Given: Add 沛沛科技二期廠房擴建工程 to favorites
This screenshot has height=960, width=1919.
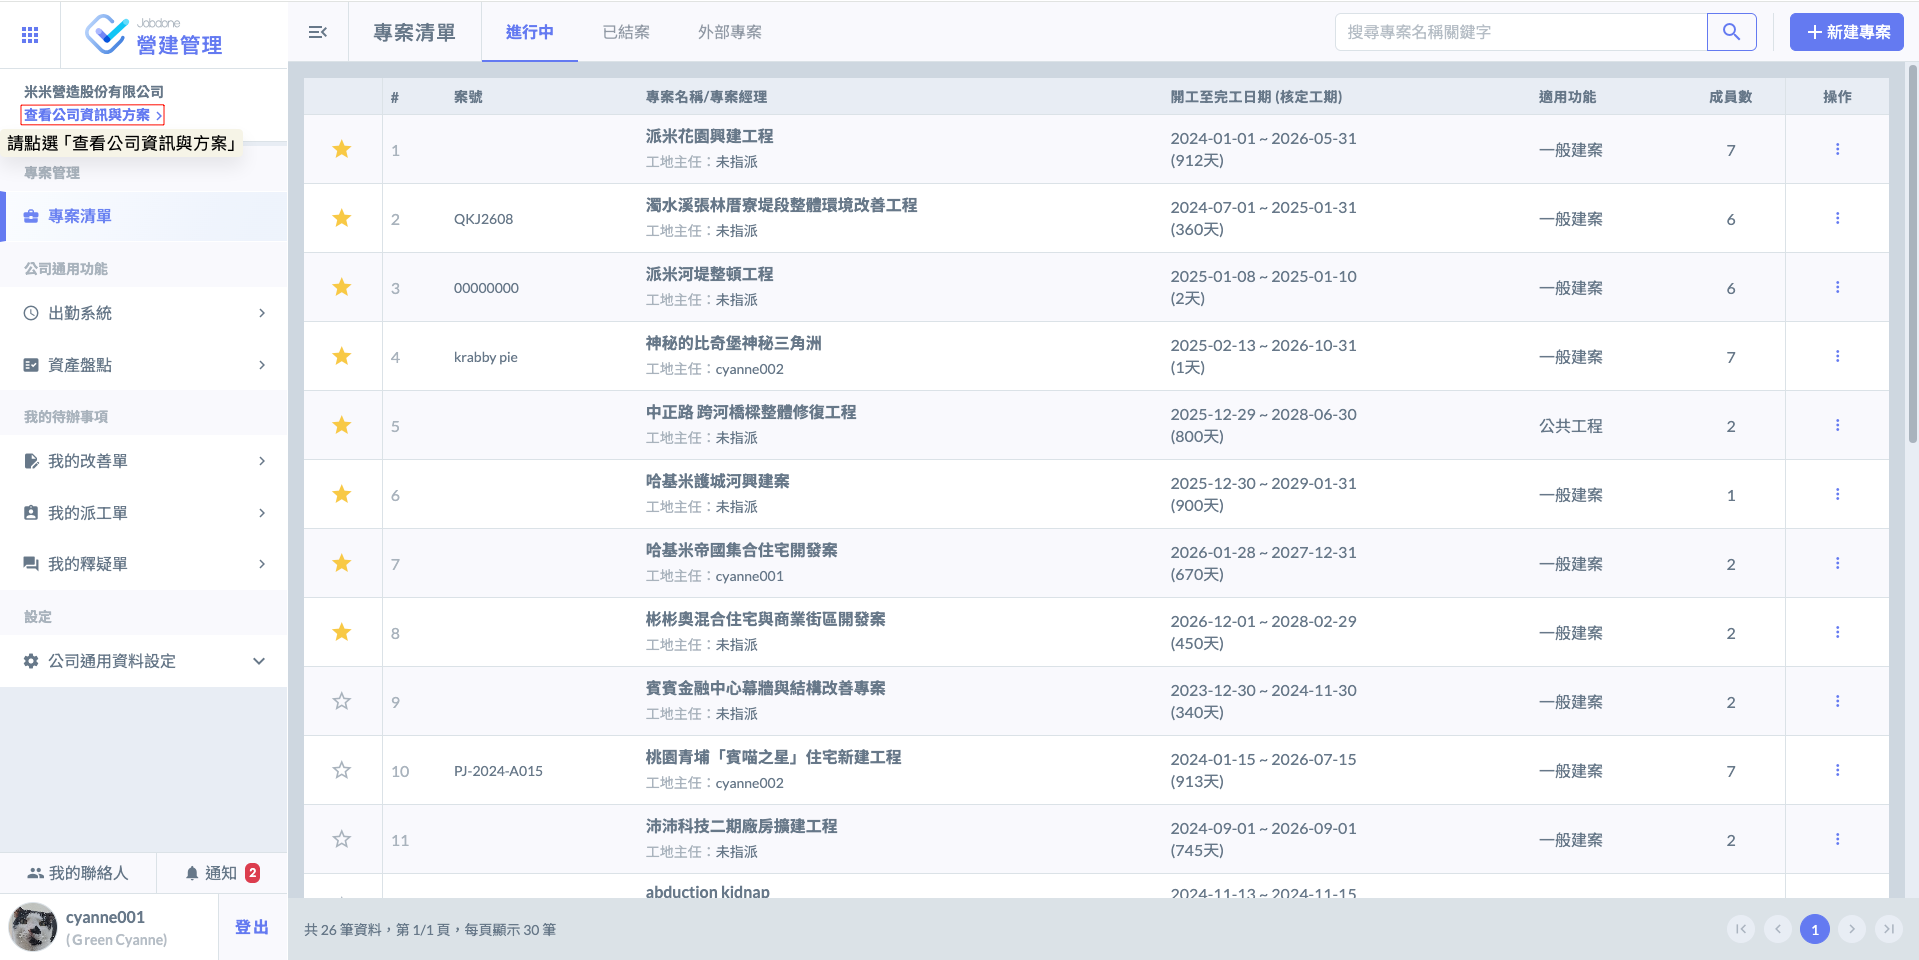Looking at the screenshot, I should (342, 840).
